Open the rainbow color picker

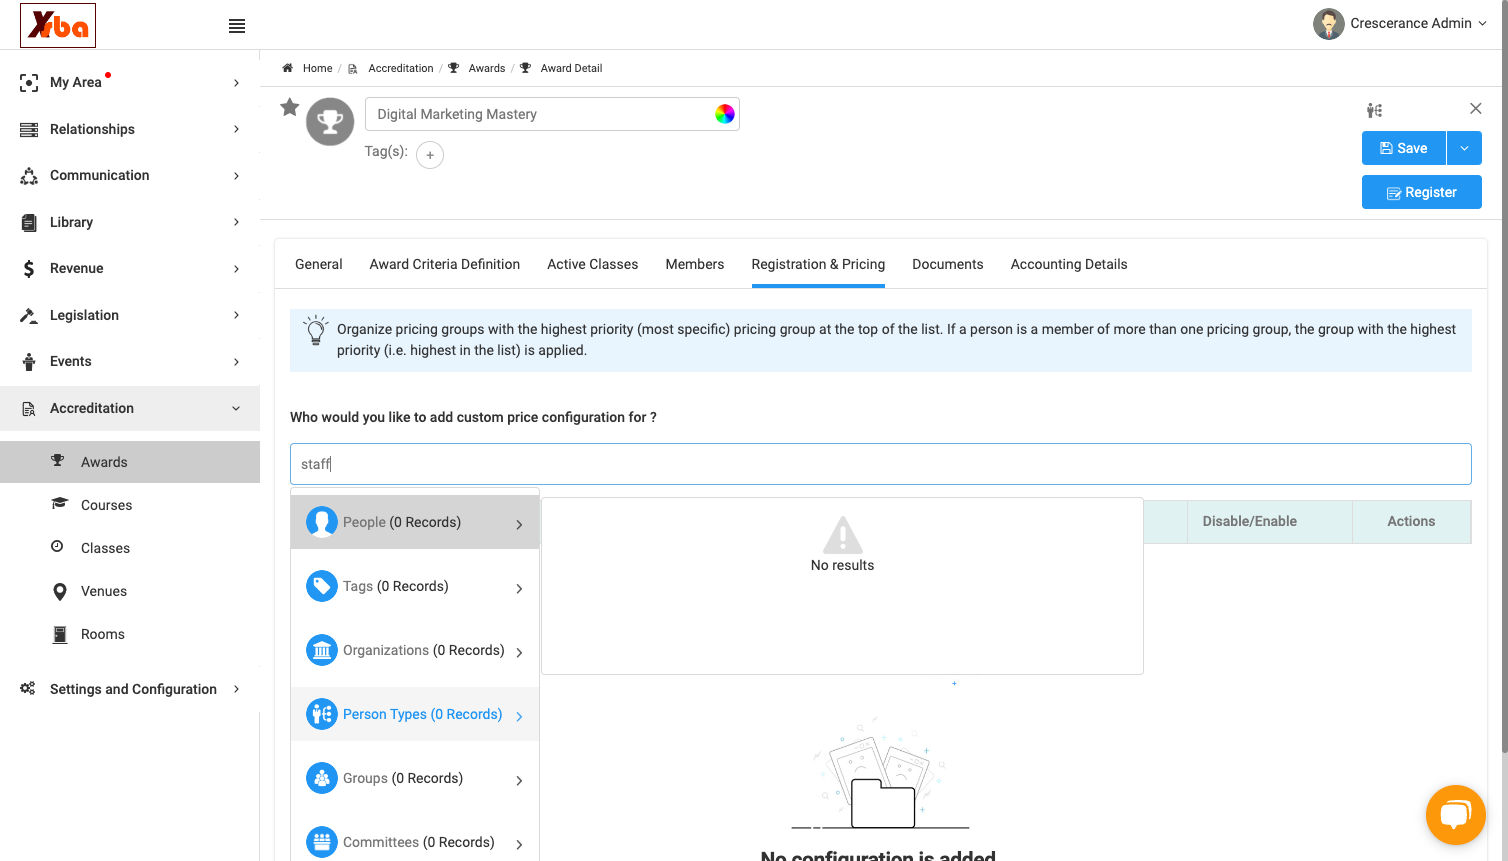[725, 114]
